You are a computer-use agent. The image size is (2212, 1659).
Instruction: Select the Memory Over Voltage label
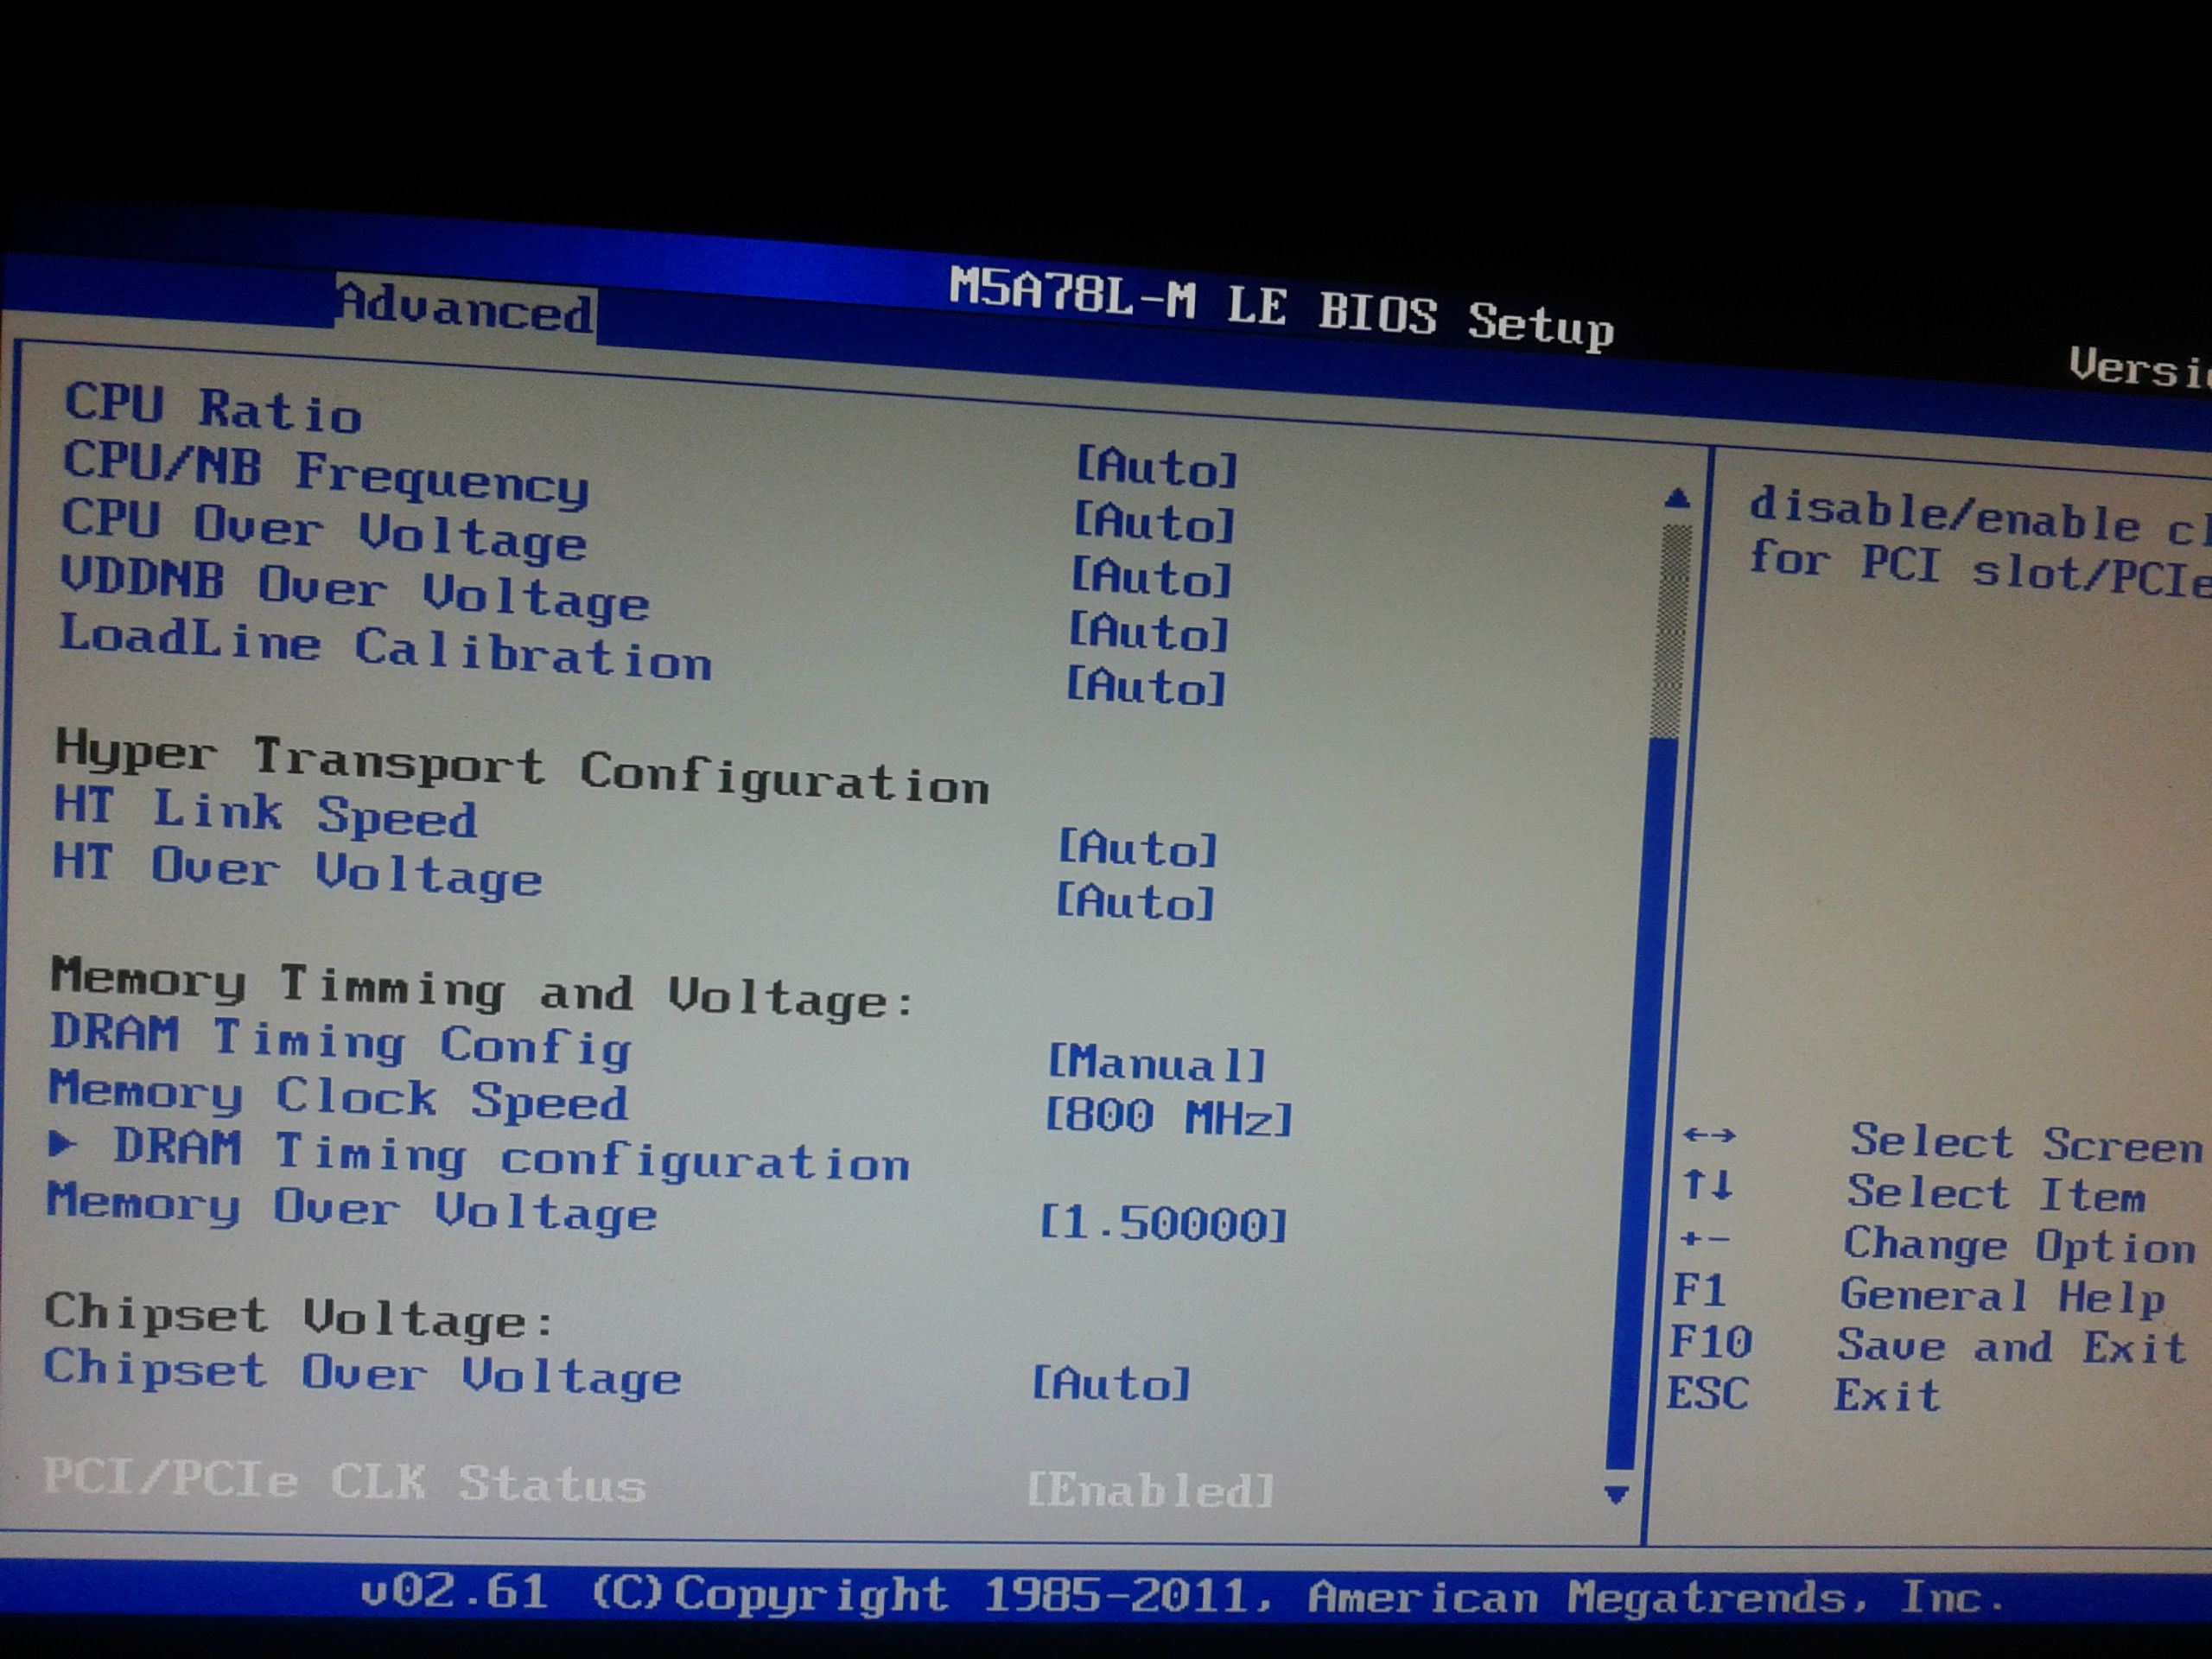tap(351, 1208)
